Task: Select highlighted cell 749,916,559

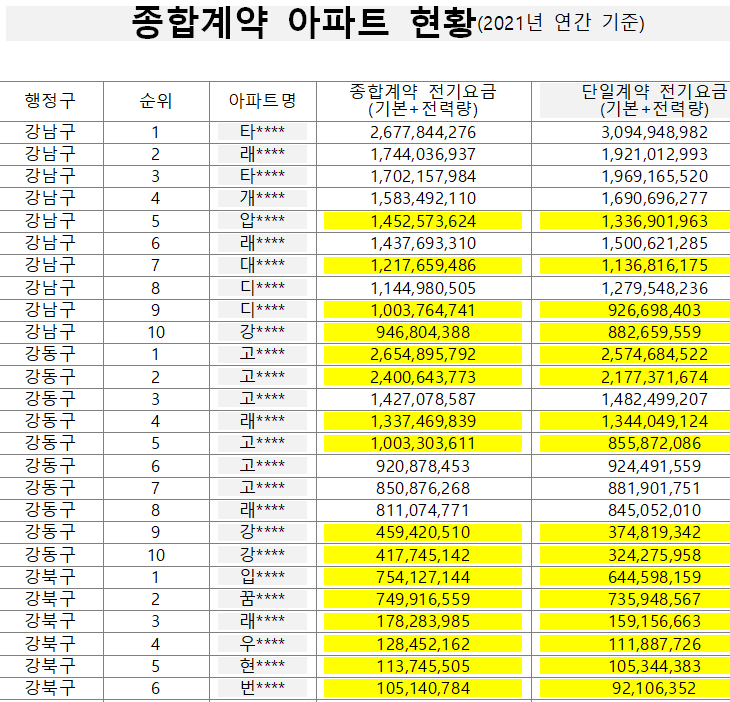Action: 423,600
